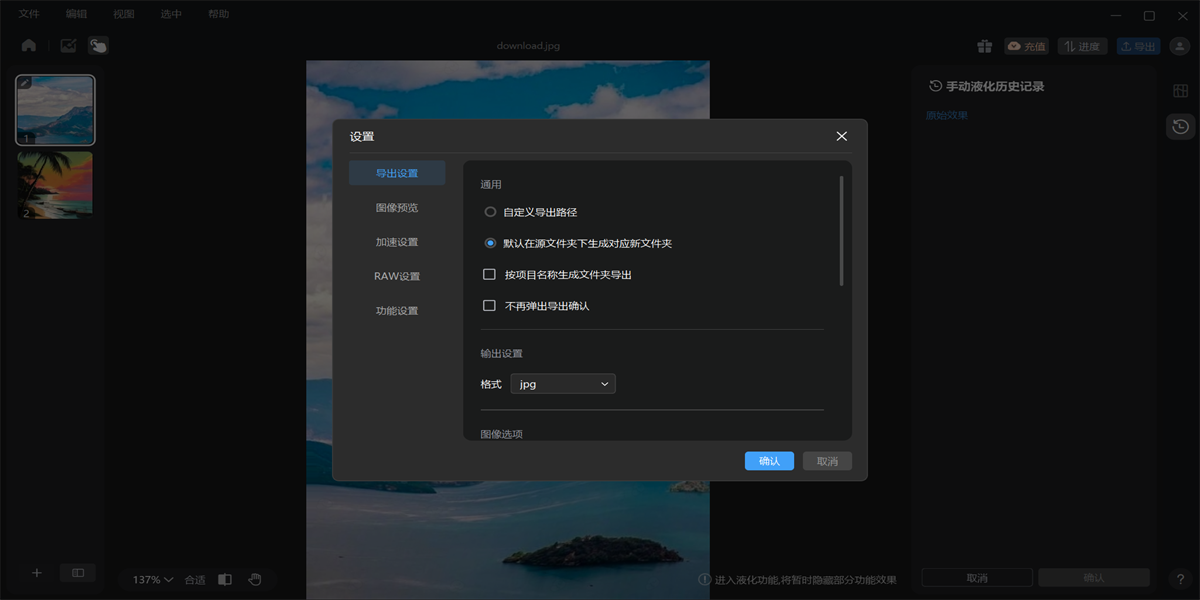Screen dimensions: 1200x600
Task: Open the history record panel icon
Action: coord(1180,126)
